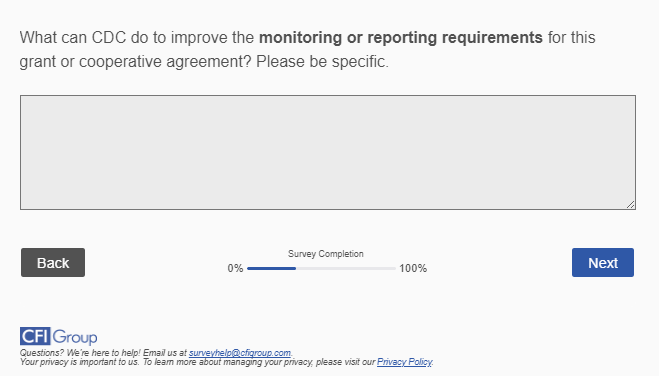Select the Survey Completion label
659x376 pixels.
pyautogui.click(x=326, y=254)
